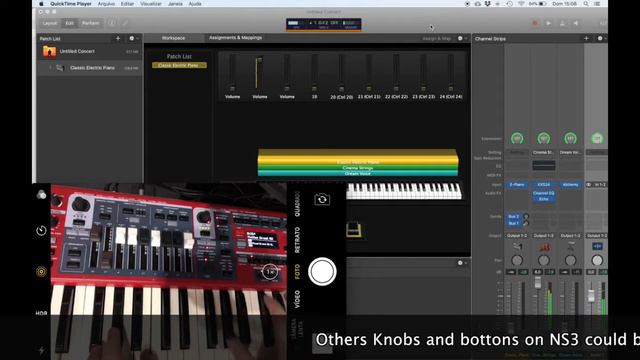Click Expression knob on second channel strip
This screenshot has height=360, width=640.
(x=544, y=138)
